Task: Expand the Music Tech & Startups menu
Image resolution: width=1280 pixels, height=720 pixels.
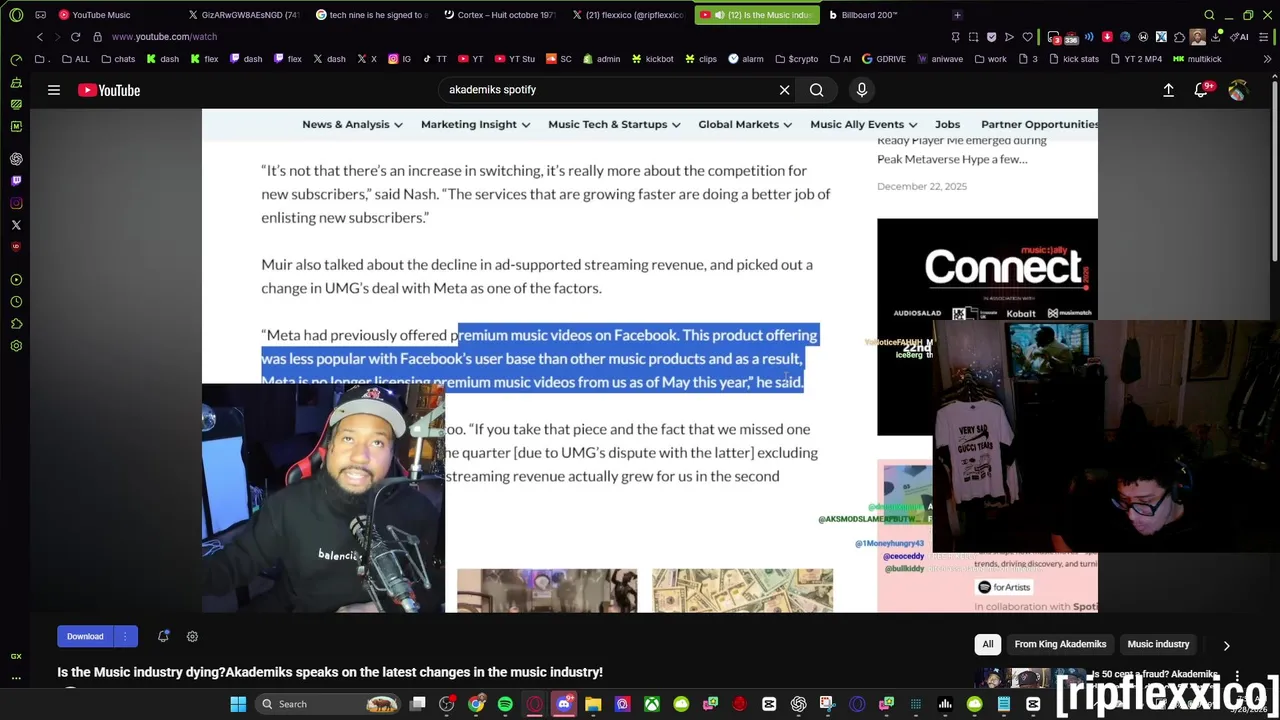Action: (x=614, y=124)
